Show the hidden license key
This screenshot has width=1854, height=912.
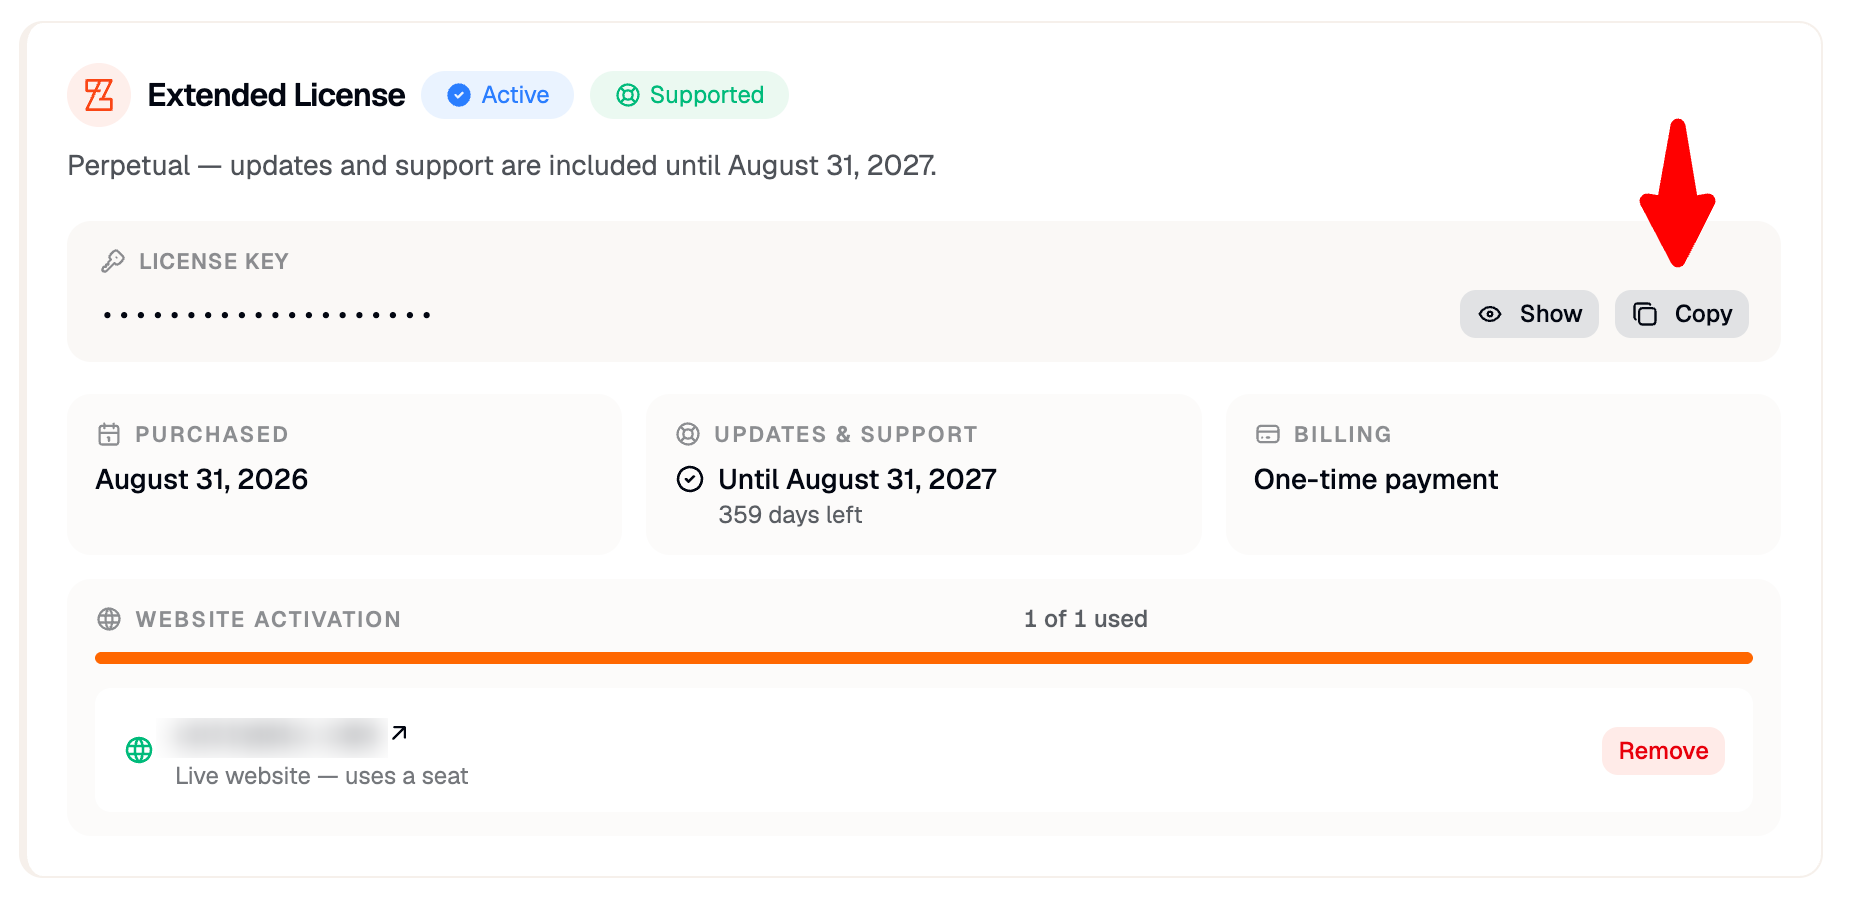pyautogui.click(x=1529, y=314)
